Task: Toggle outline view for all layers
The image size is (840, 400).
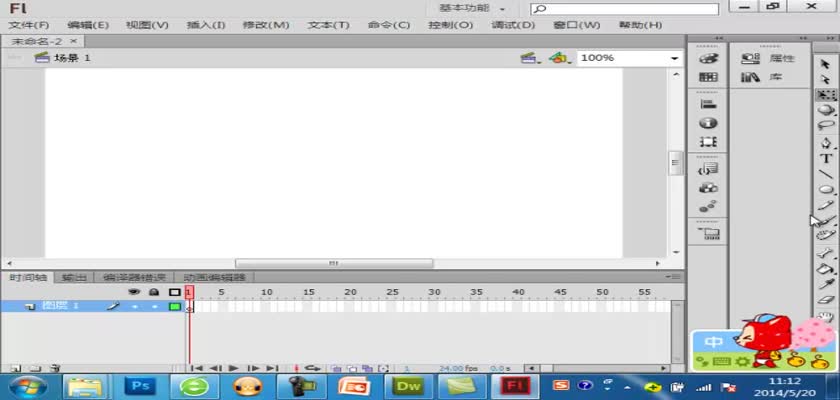Action: [x=174, y=292]
